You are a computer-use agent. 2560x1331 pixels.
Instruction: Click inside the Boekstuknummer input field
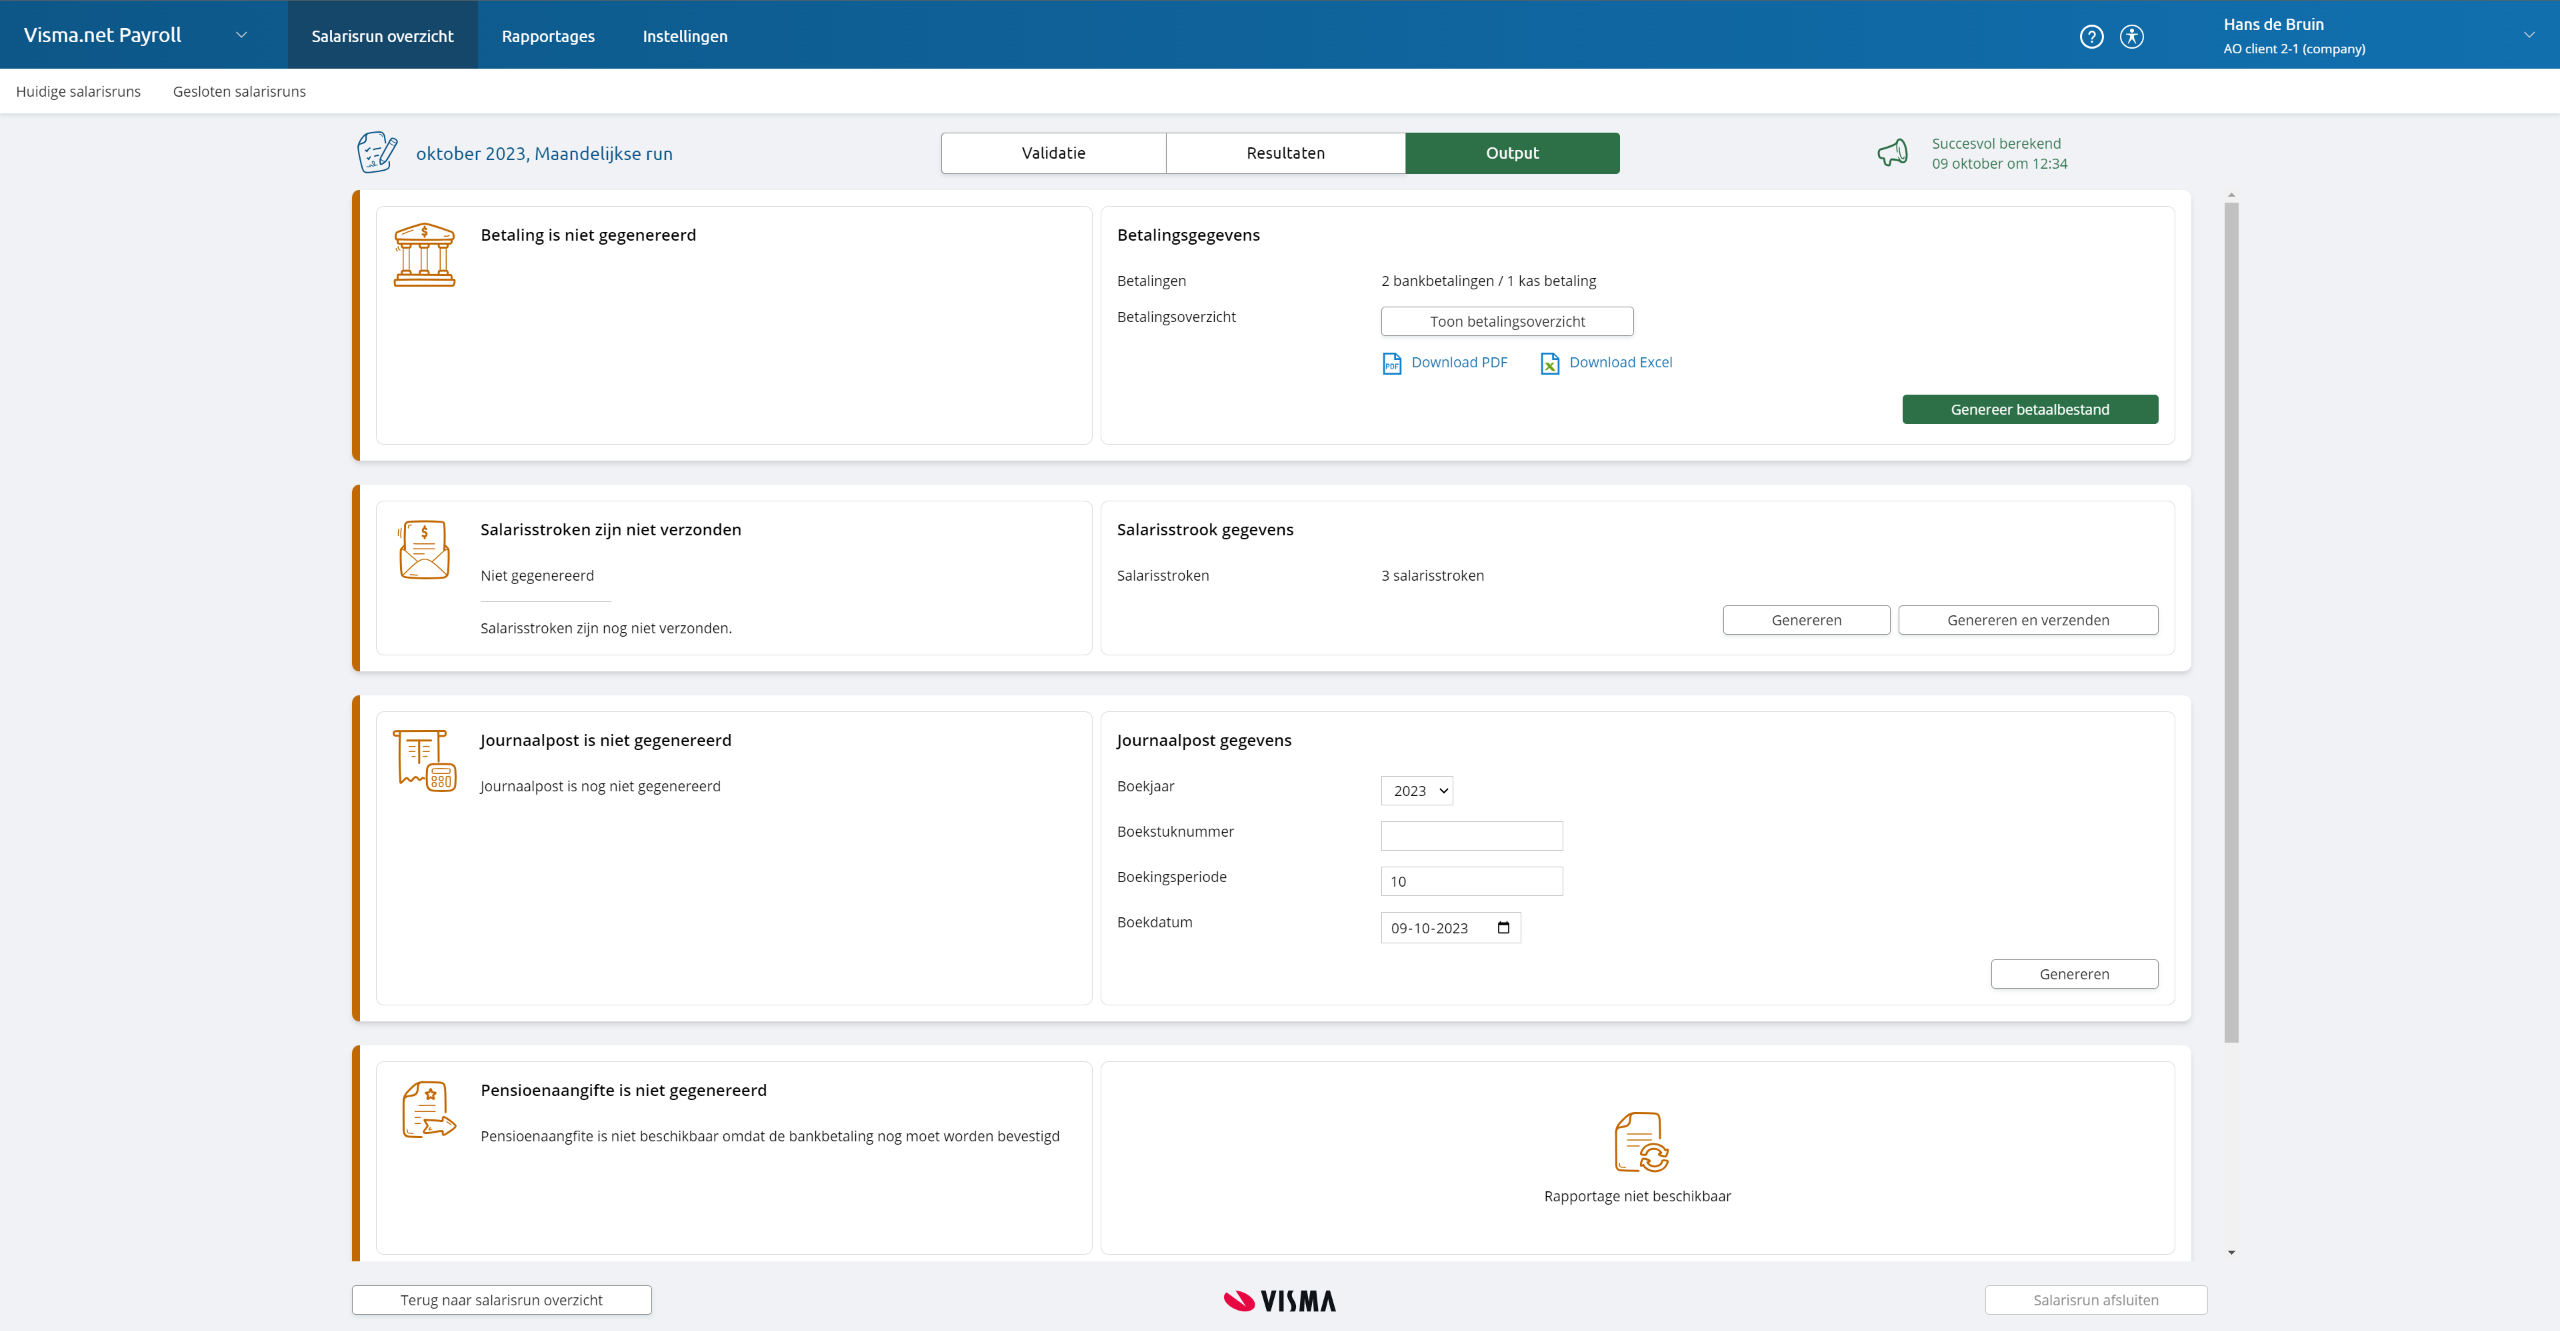tap(1471, 835)
